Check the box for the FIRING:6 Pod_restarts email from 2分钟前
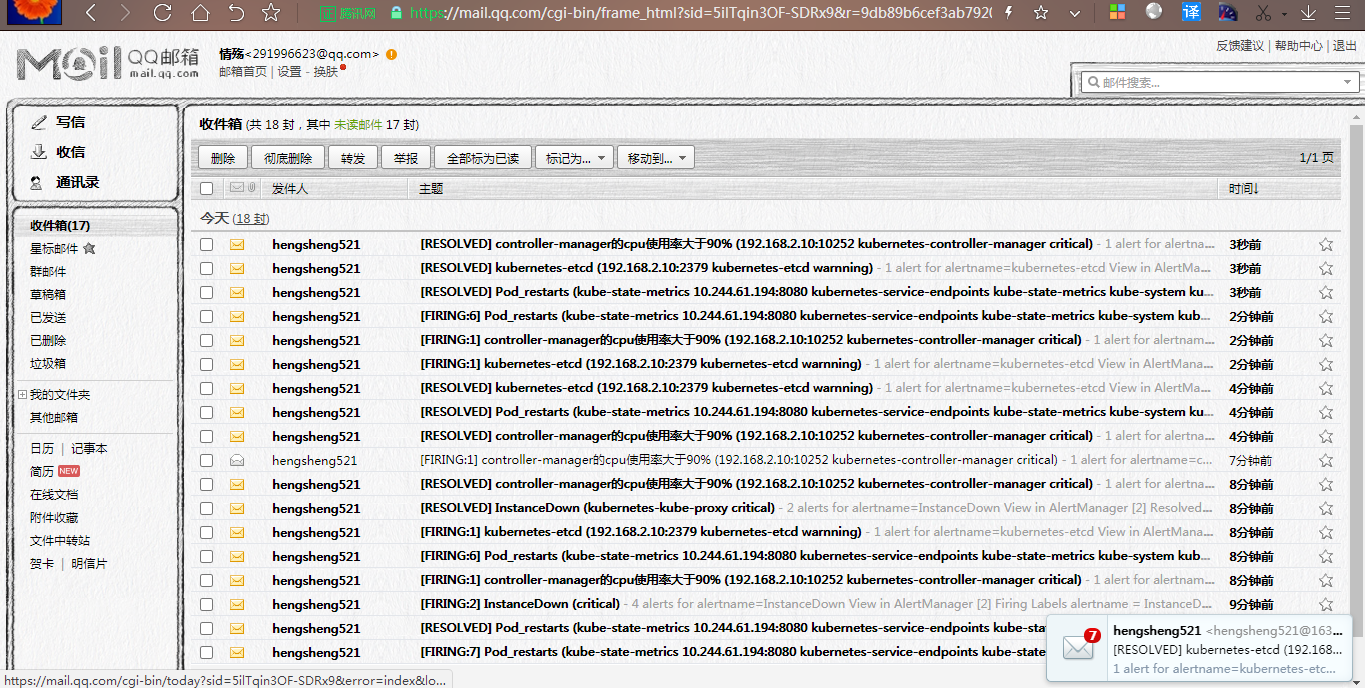Image resolution: width=1365 pixels, height=688 pixels. point(206,316)
